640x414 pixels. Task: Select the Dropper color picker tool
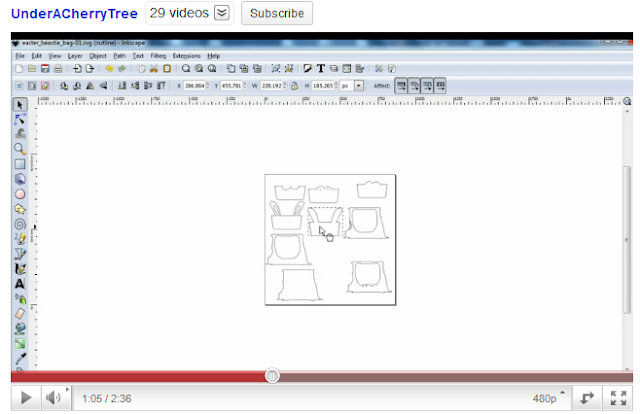tap(20, 359)
